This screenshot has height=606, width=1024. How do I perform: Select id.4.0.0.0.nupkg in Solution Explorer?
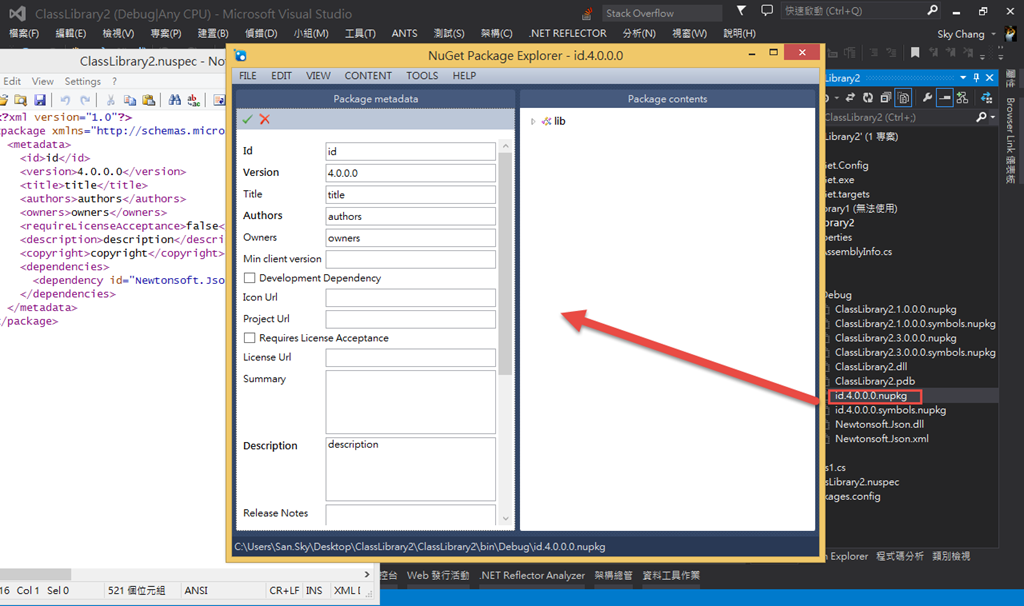pyautogui.click(x=871, y=396)
